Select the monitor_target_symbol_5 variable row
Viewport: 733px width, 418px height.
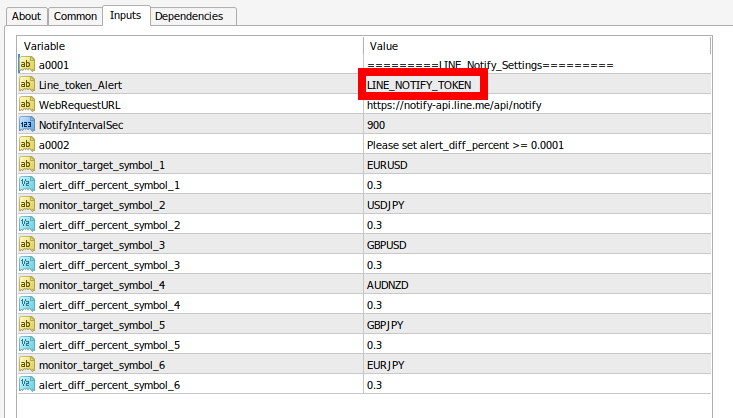click(x=101, y=325)
